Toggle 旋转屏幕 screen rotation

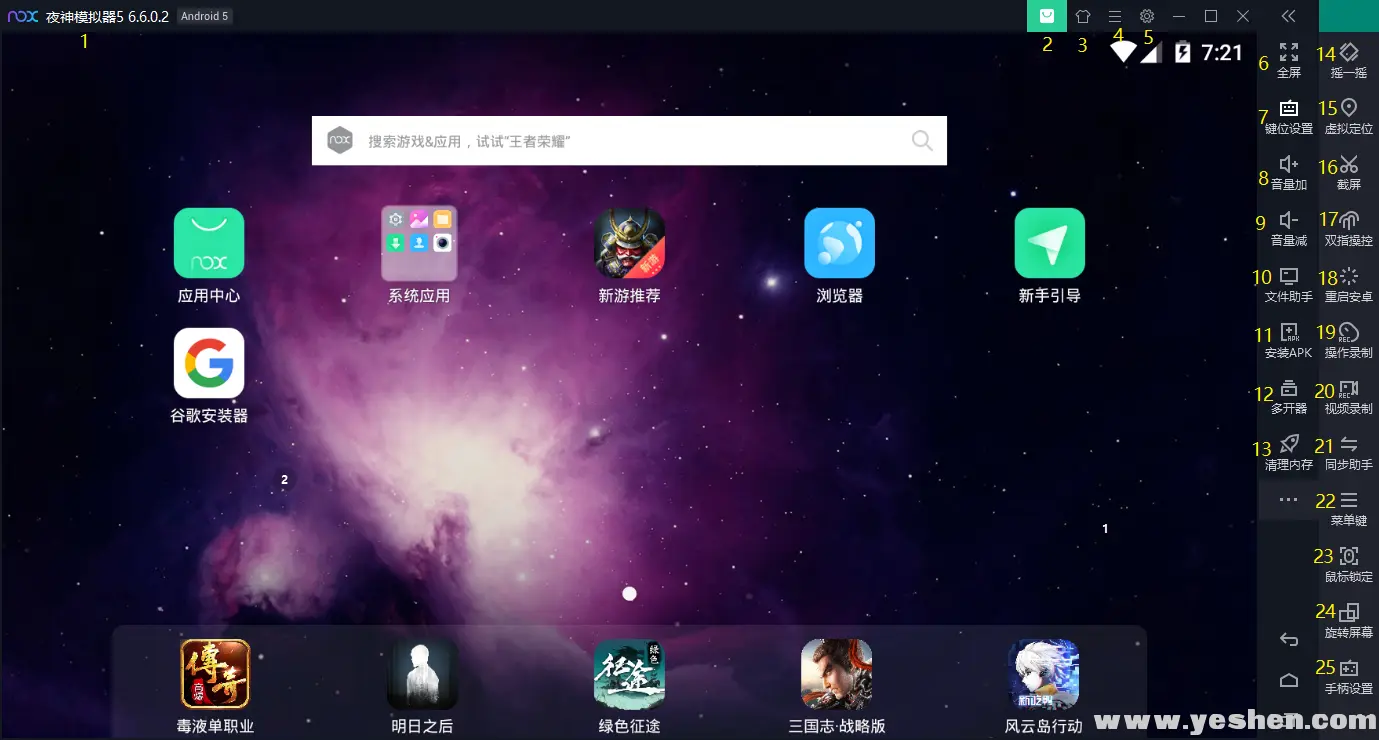[1349, 614]
